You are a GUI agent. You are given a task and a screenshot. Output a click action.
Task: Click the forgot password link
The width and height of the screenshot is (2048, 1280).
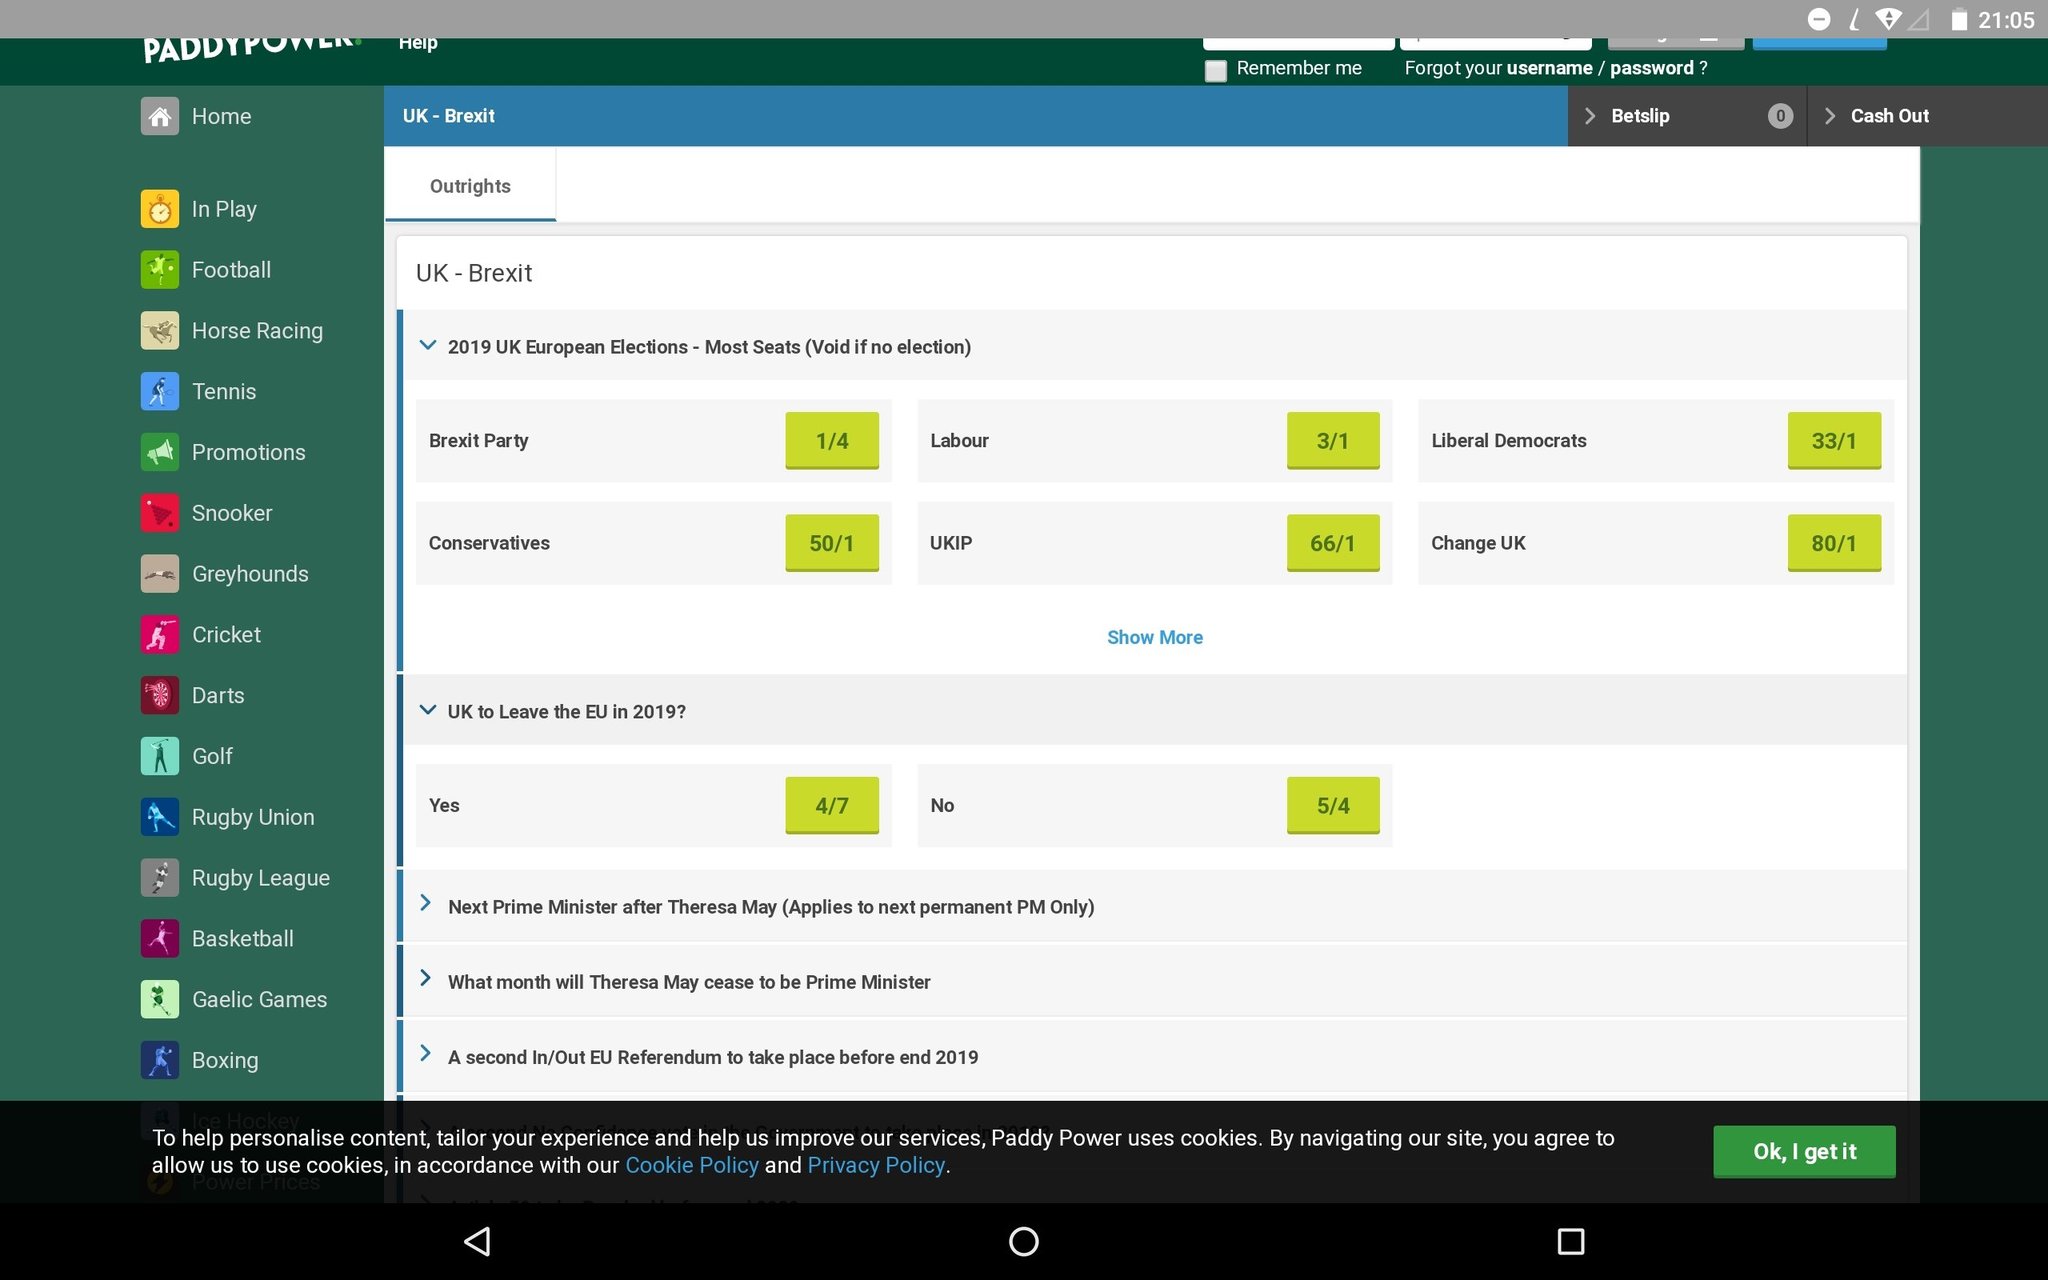[x=1652, y=68]
